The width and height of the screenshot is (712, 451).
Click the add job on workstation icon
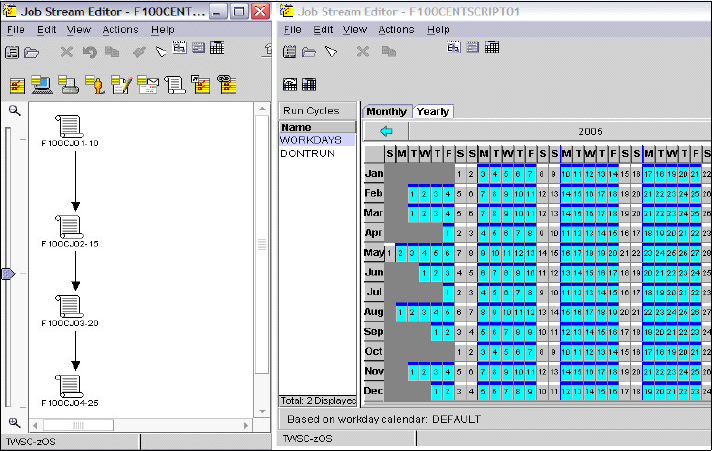pos(42,85)
